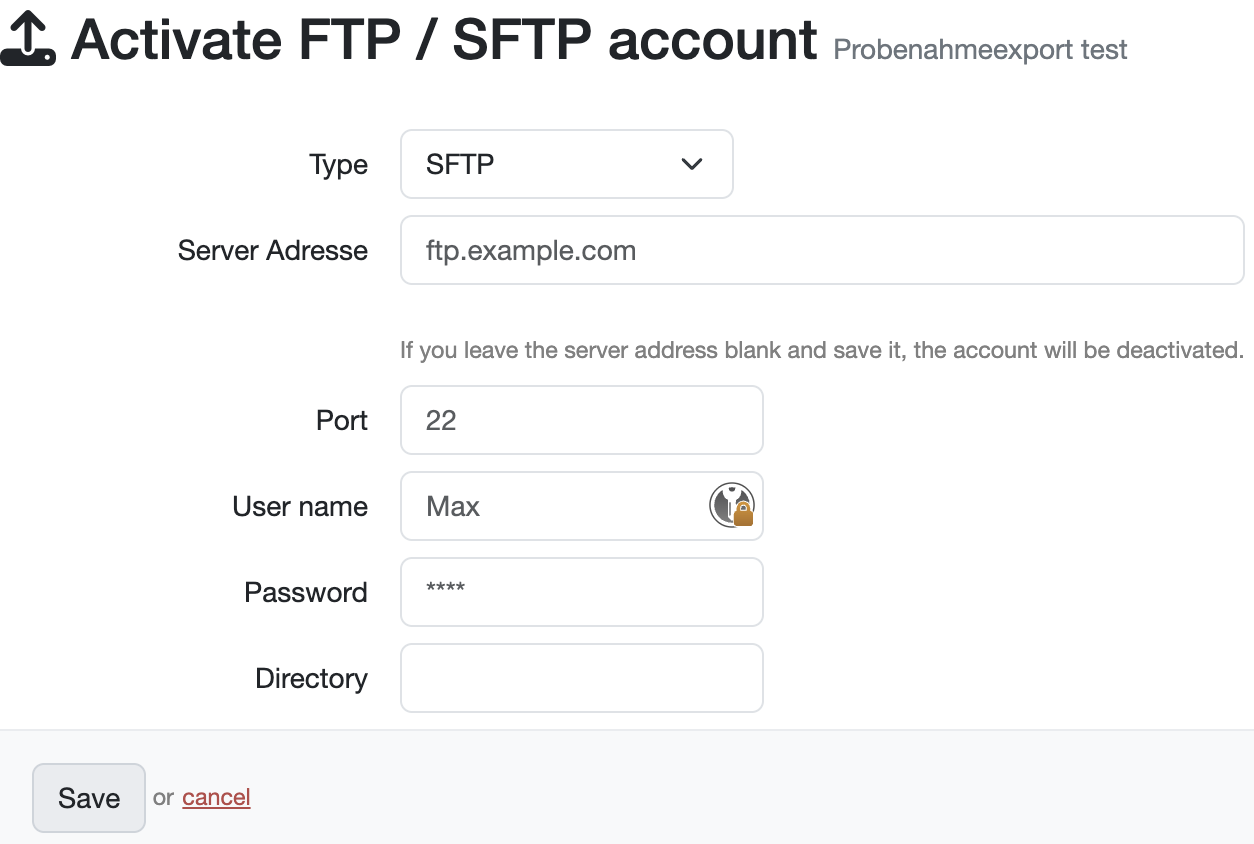Click the Port label text
This screenshot has height=844, width=1254.
[342, 420]
